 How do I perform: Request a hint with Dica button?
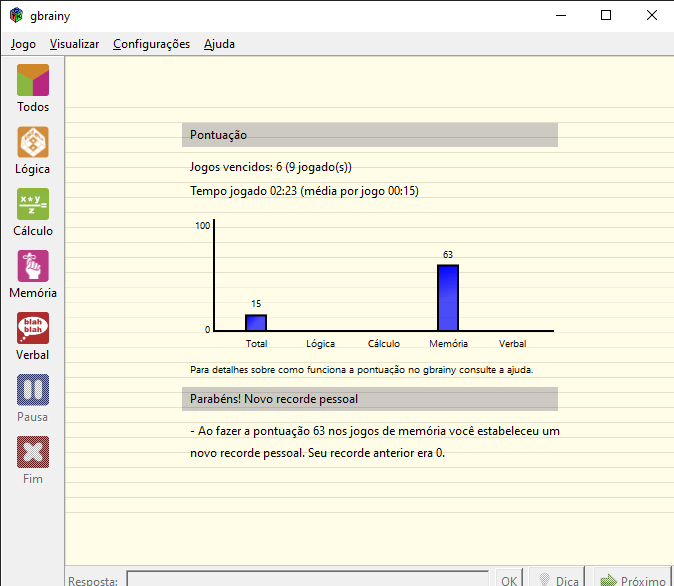coord(556,580)
